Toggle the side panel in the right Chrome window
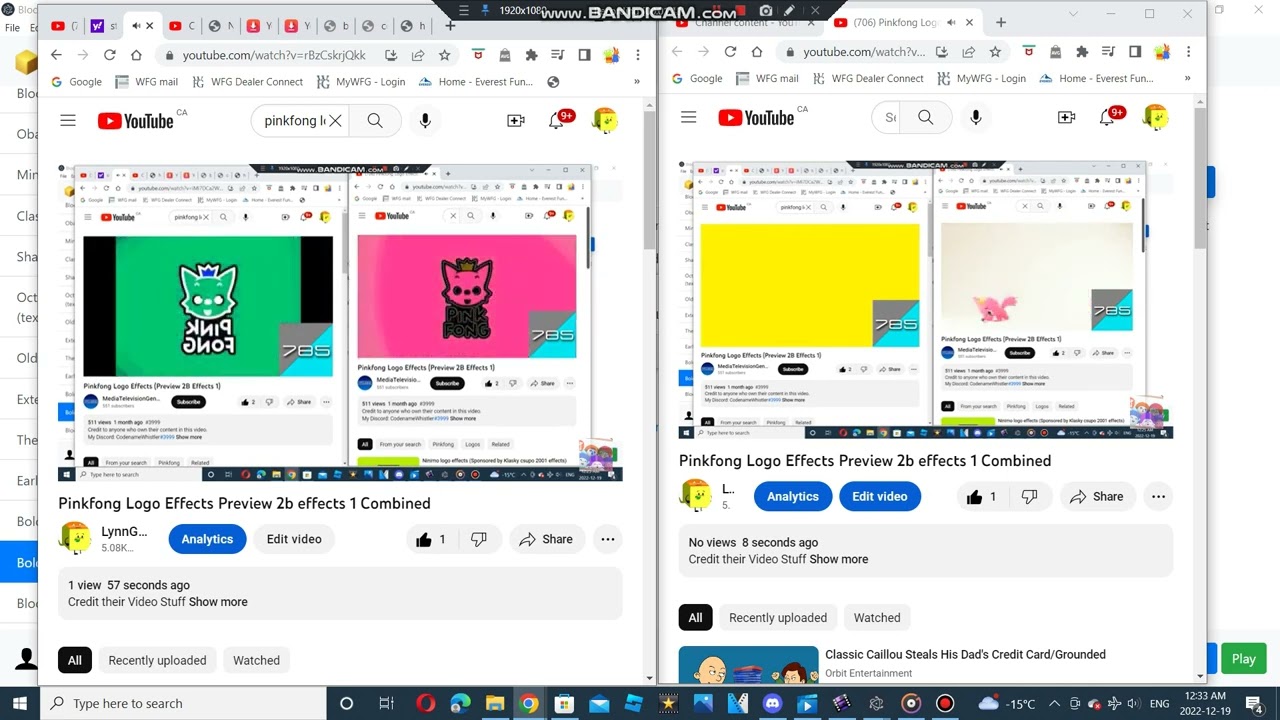Viewport: 1280px width, 720px height. (x=1134, y=52)
